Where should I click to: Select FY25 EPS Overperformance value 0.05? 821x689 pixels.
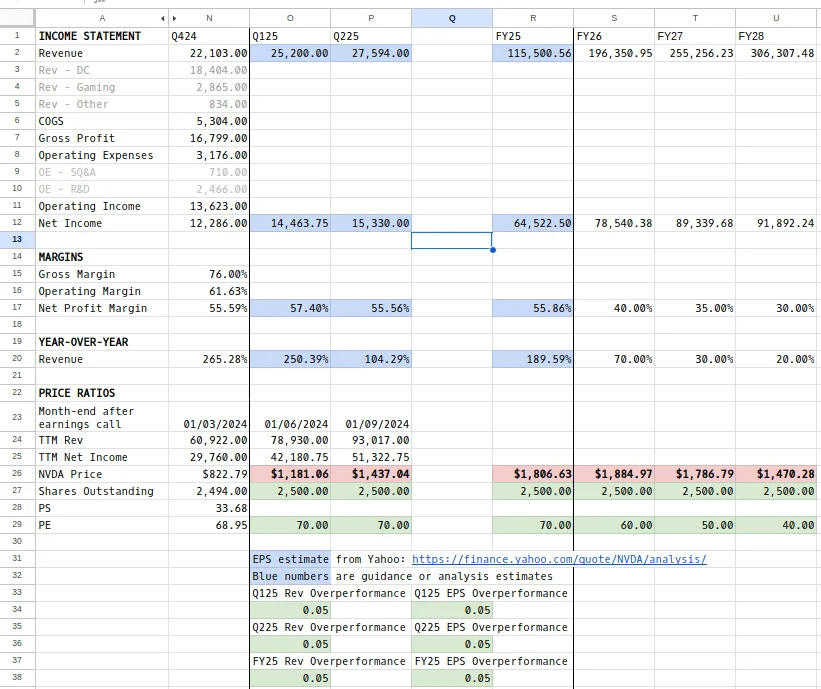452,679
